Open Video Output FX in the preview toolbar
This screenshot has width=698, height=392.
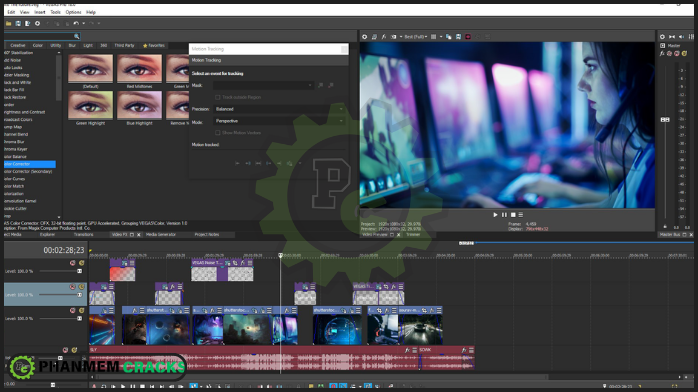coord(383,37)
